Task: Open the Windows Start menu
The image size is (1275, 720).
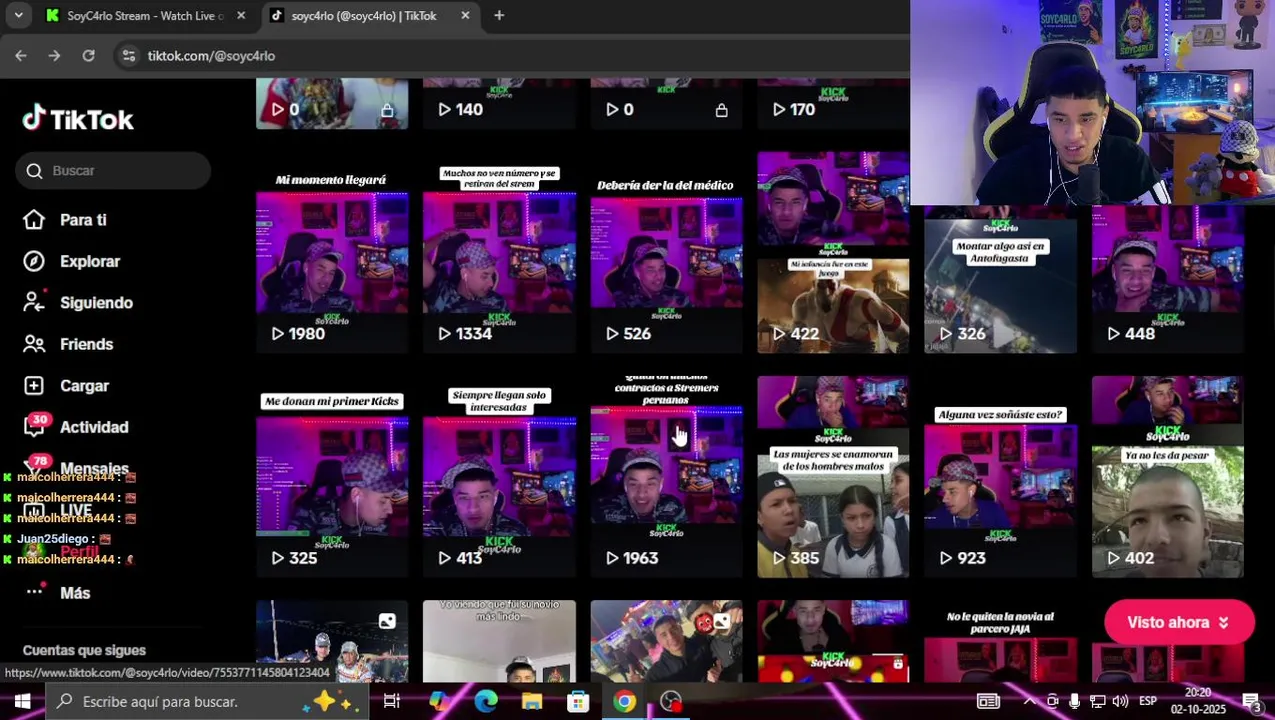Action: (x=22, y=702)
